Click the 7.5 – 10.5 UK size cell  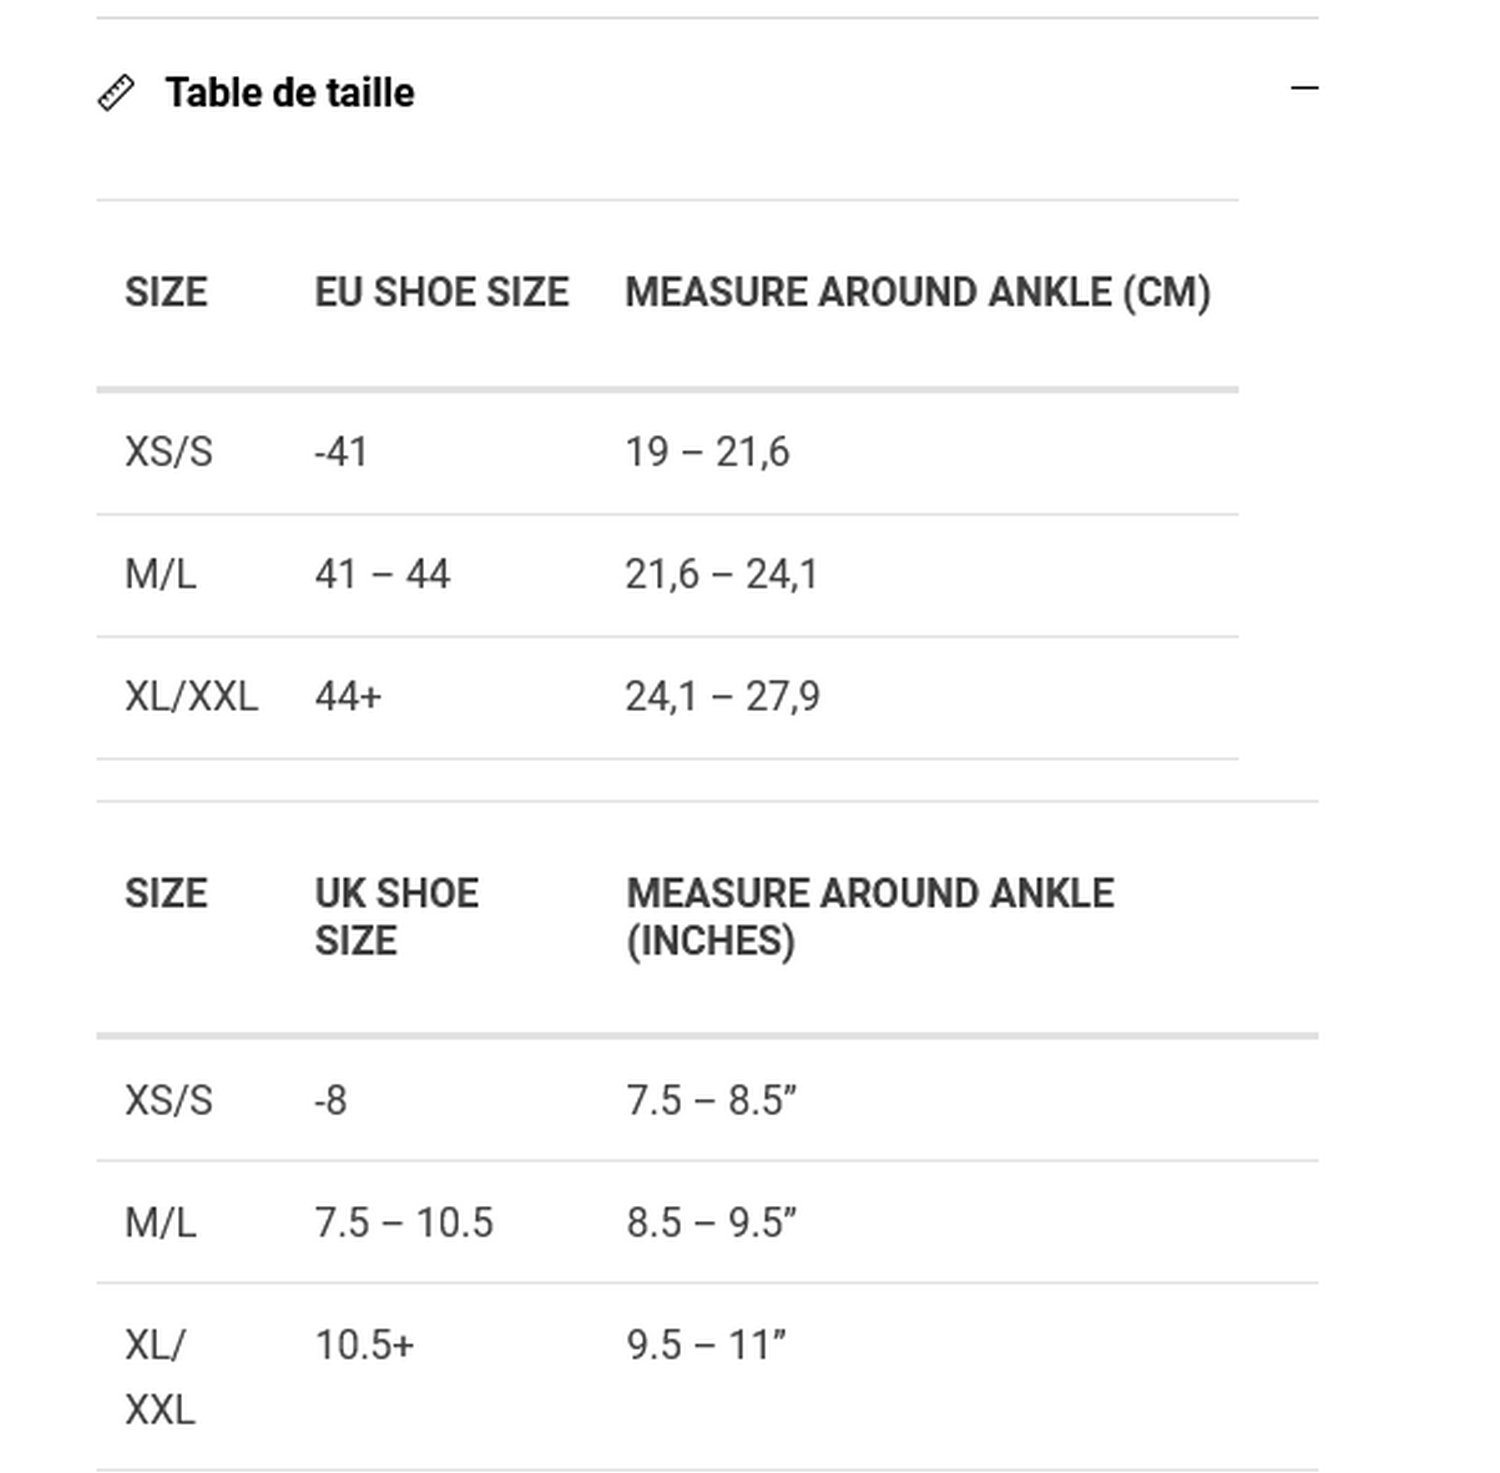coord(404,1223)
